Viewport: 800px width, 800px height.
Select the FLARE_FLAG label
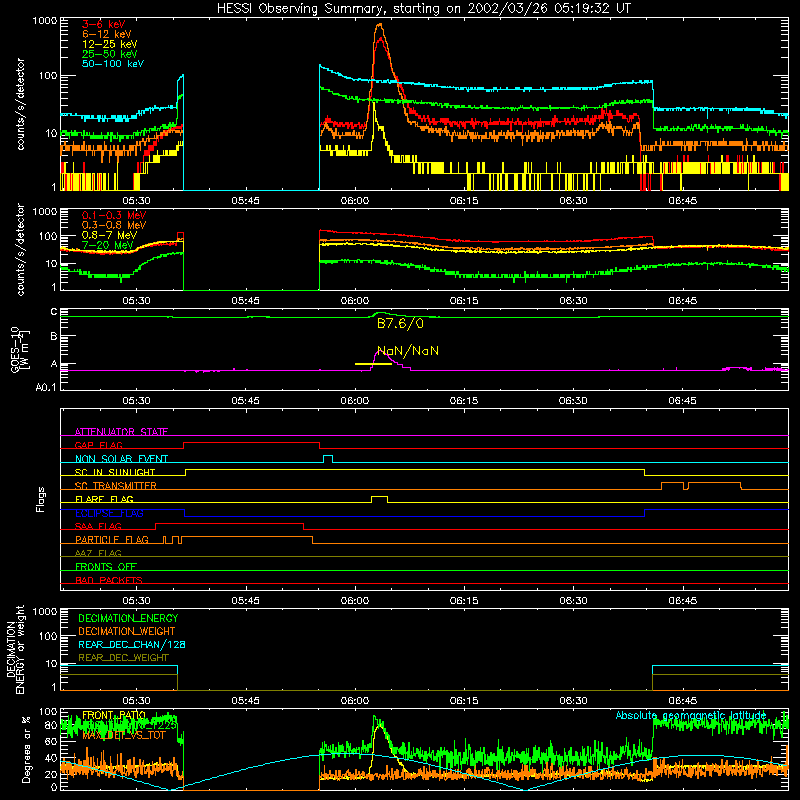[x=104, y=499]
